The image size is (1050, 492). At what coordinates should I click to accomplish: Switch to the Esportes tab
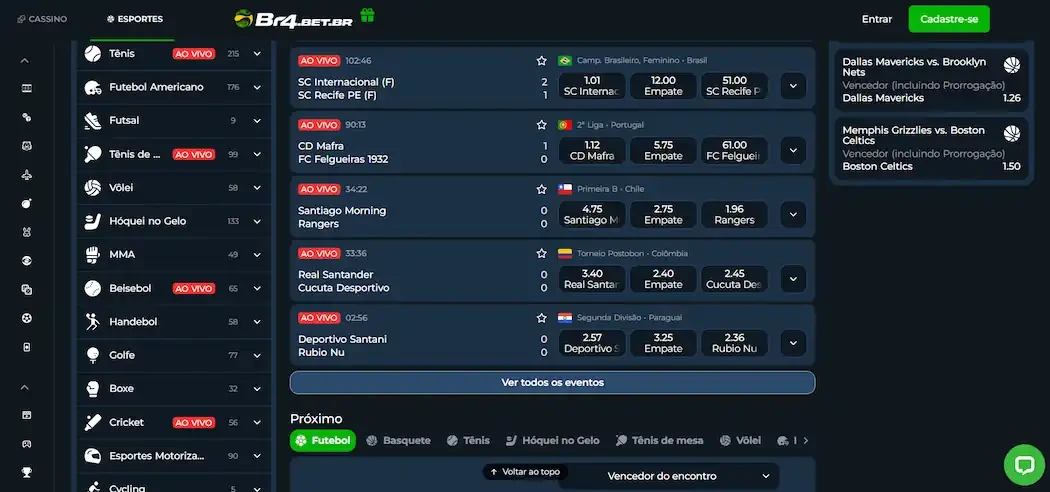point(135,19)
